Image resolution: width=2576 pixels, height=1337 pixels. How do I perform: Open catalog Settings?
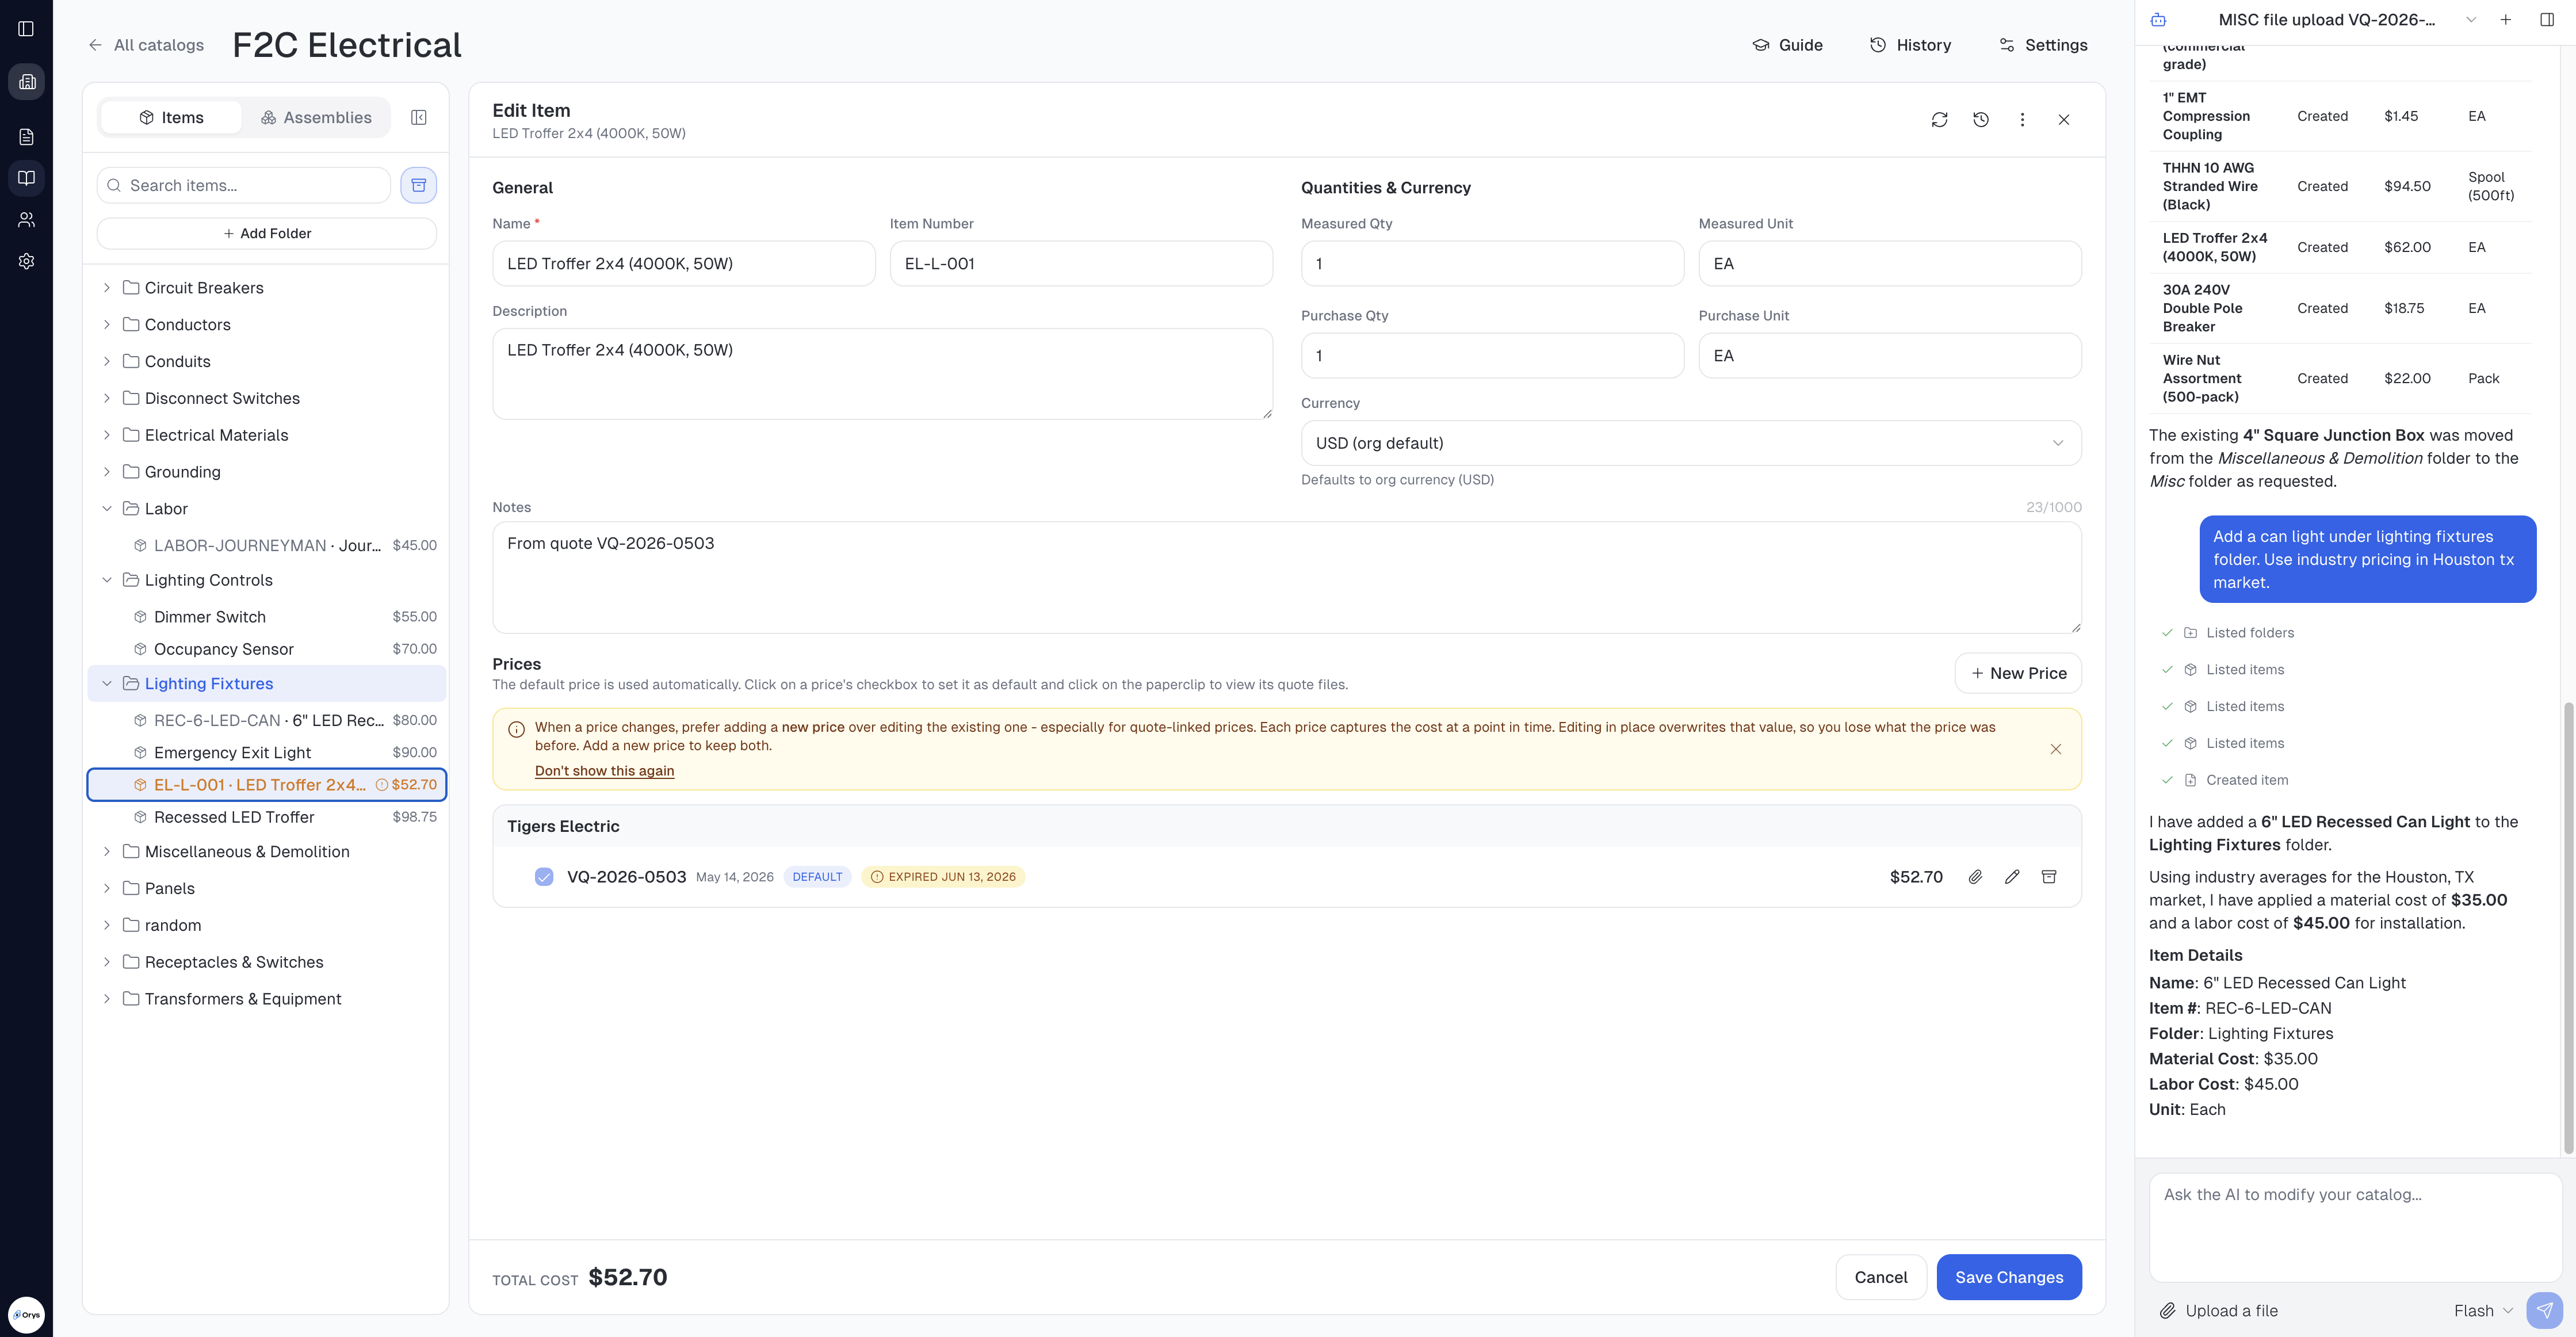coord(2043,45)
